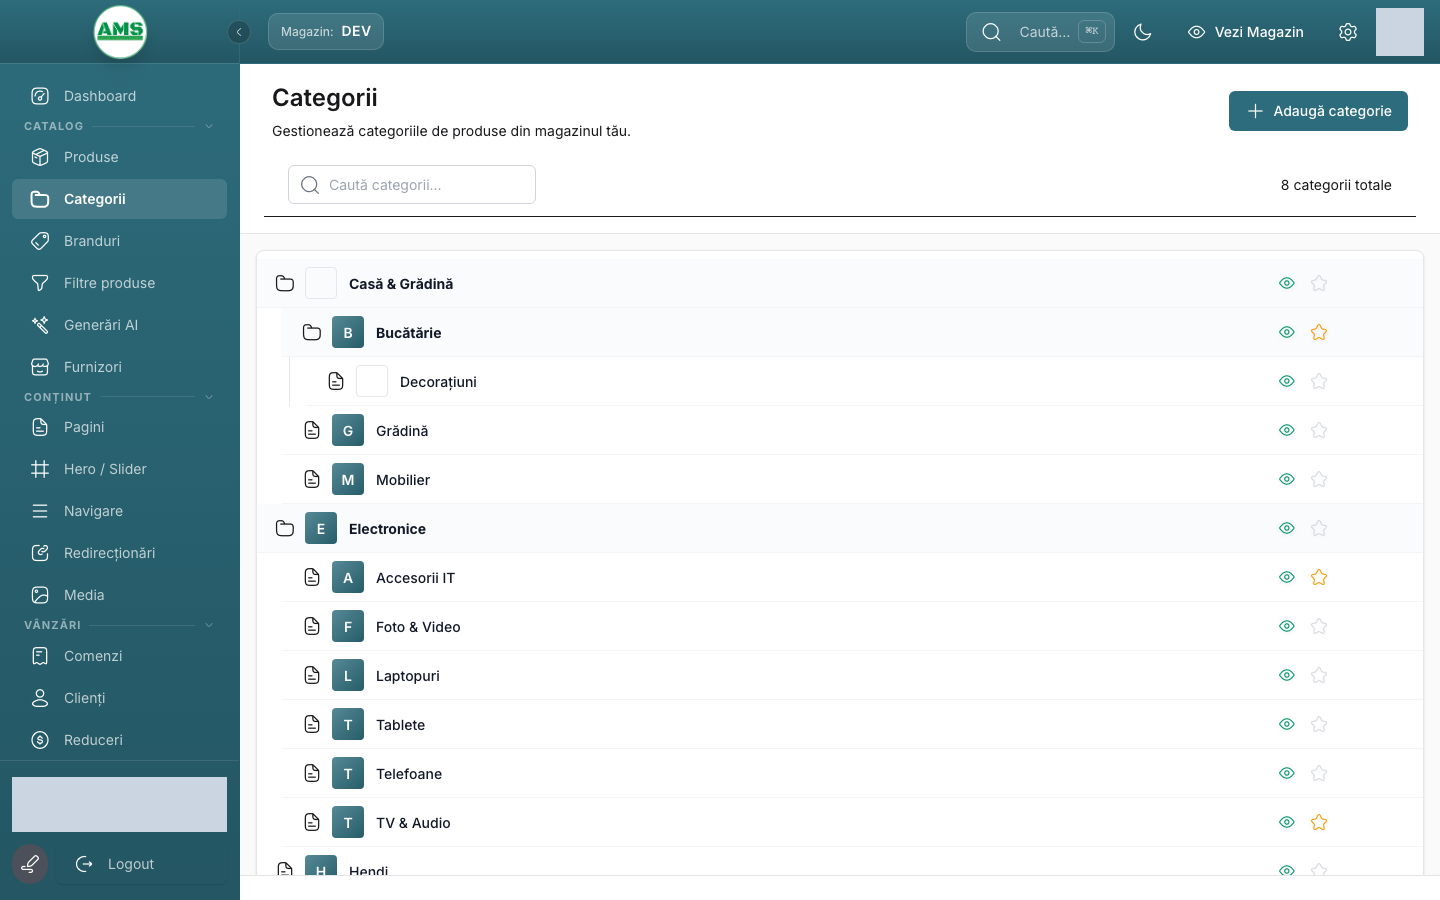Screen dimensions: 1440x900
Task: Star the Electronice category
Action: [x=1319, y=529]
